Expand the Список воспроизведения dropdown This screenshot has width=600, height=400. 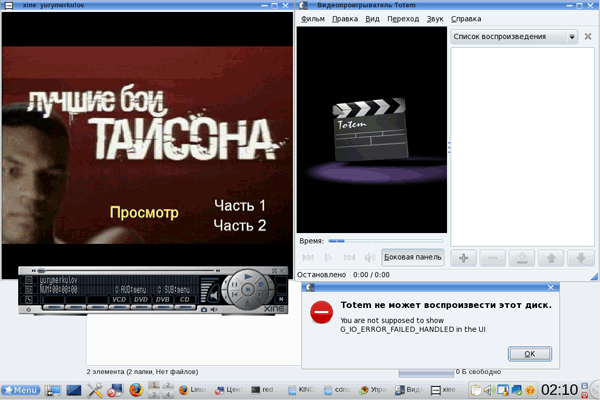tap(514, 37)
